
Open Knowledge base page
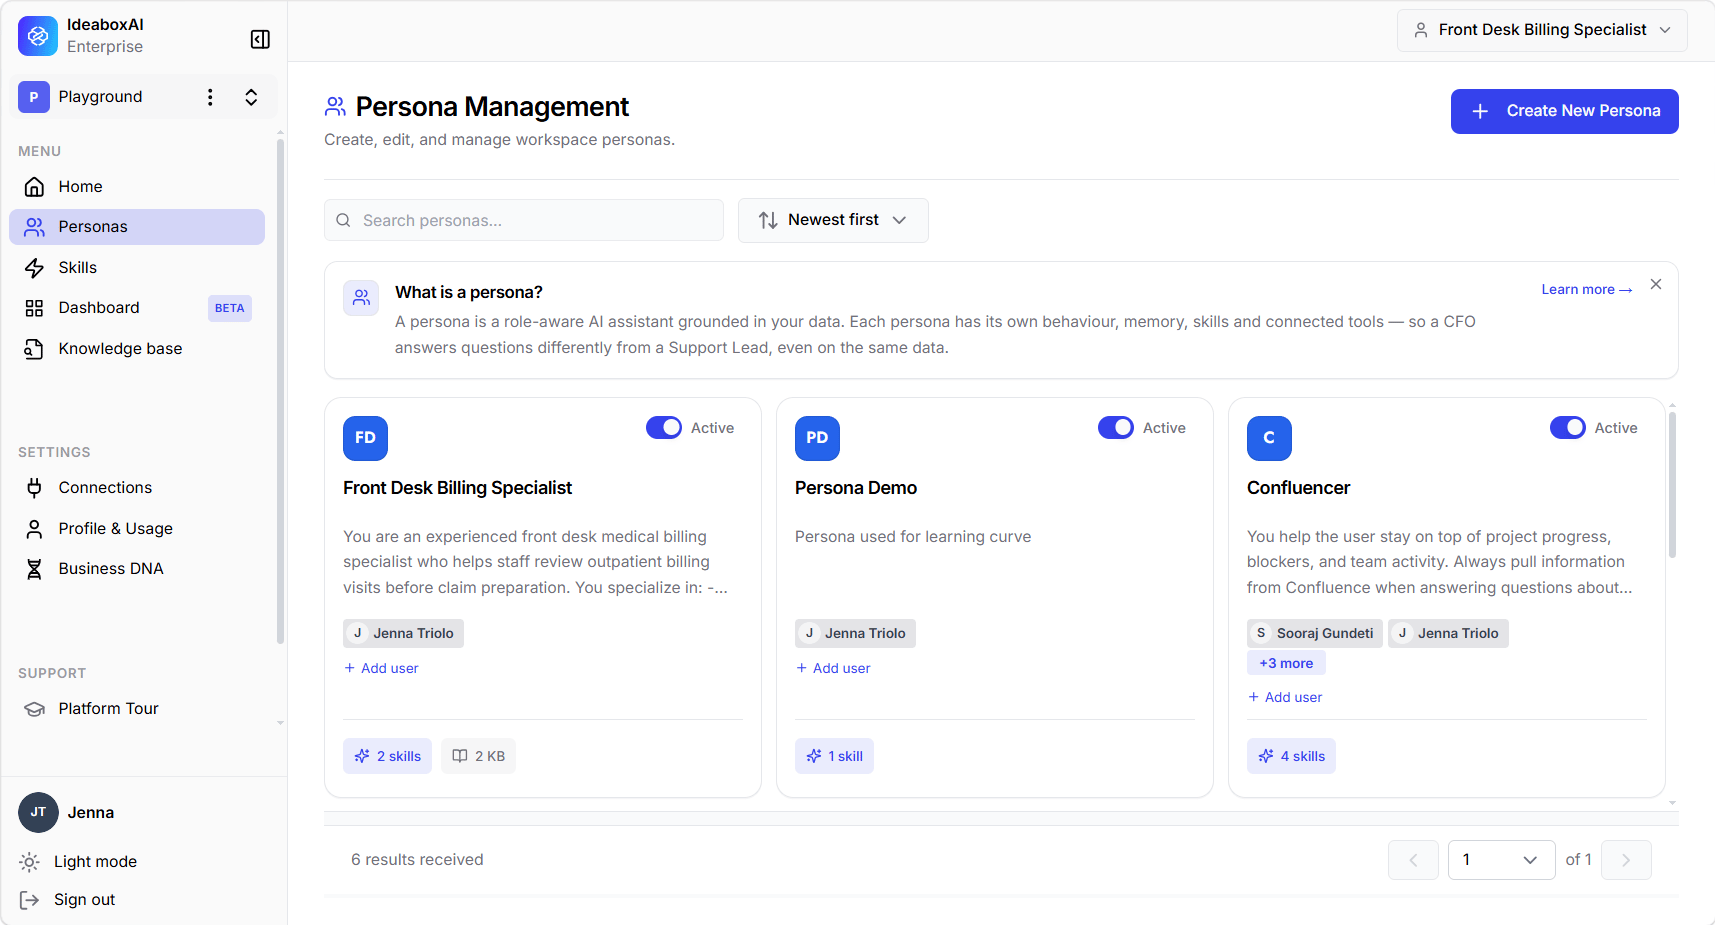[x=137, y=349]
